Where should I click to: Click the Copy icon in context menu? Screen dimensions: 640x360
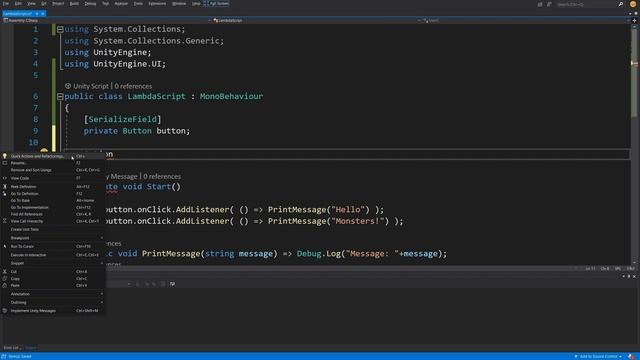point(4,278)
